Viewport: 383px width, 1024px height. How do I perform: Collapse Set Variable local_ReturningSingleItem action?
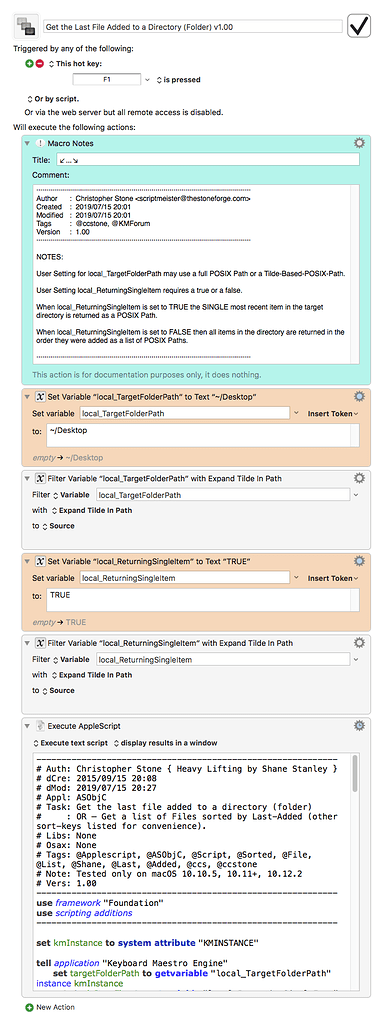coord(27,561)
